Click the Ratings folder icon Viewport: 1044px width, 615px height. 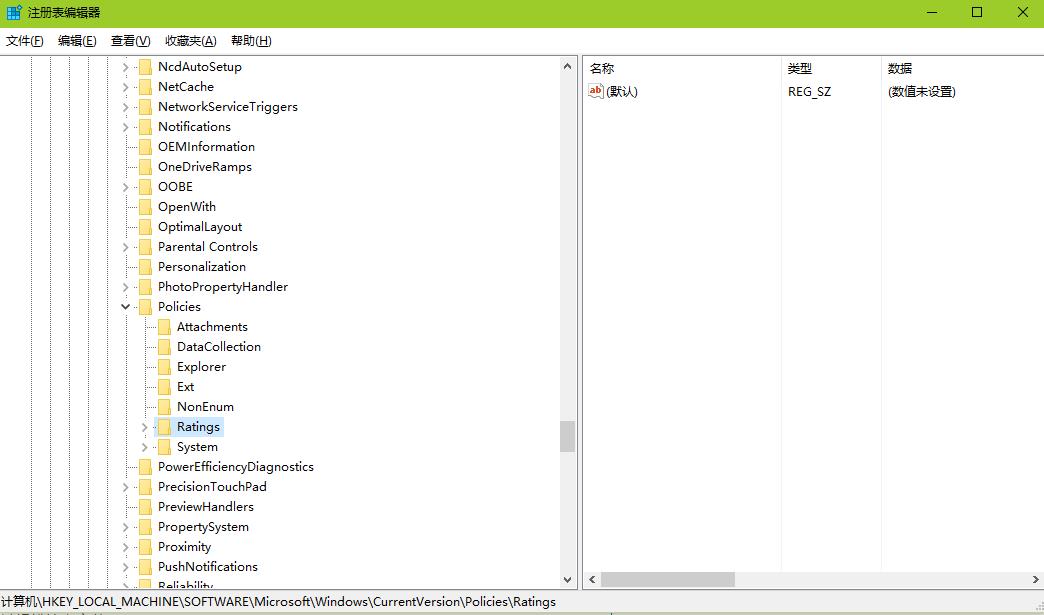164,427
